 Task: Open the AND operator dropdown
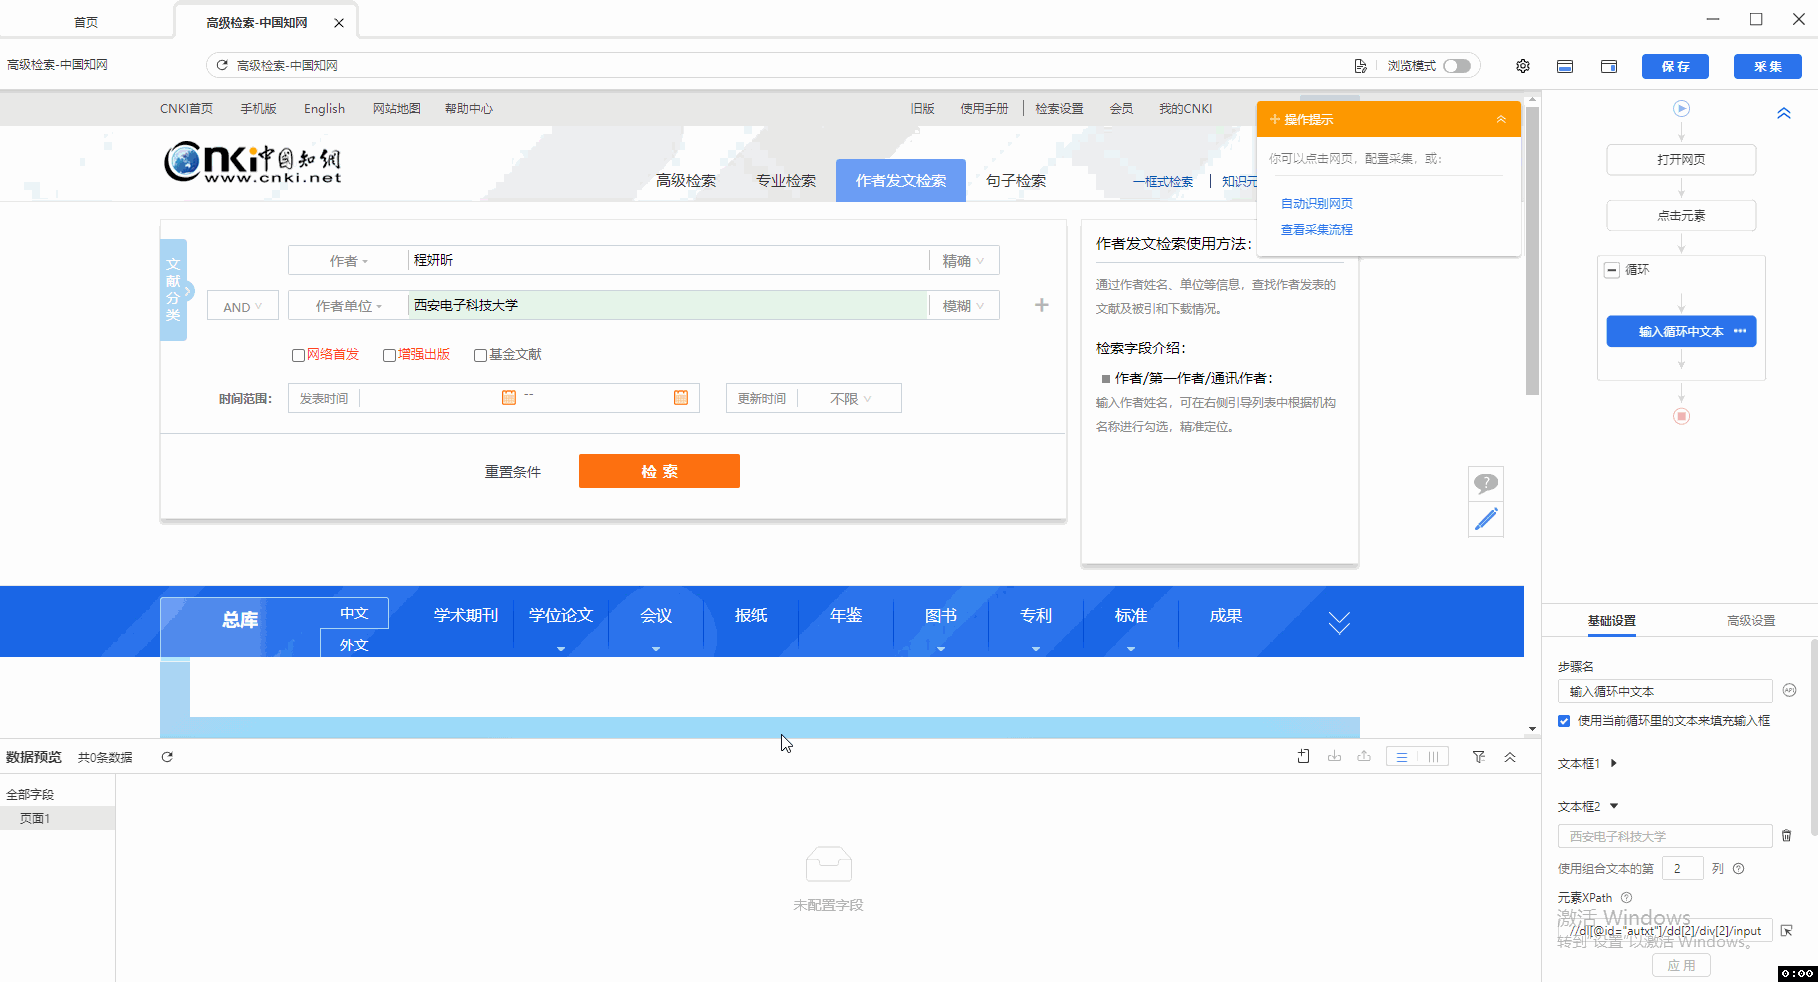click(x=242, y=306)
